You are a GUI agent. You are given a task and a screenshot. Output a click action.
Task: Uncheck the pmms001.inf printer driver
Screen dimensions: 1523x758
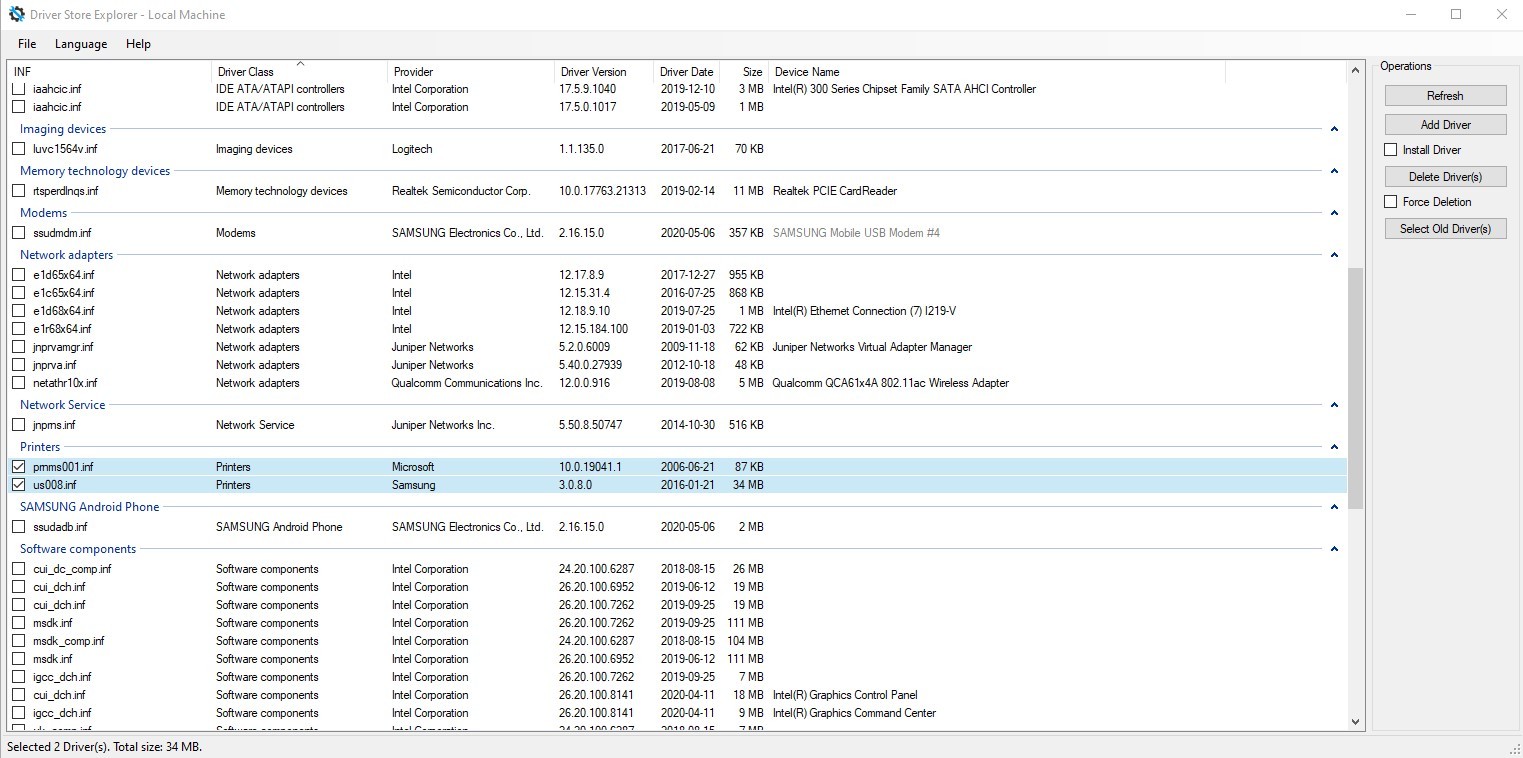[x=18, y=466]
